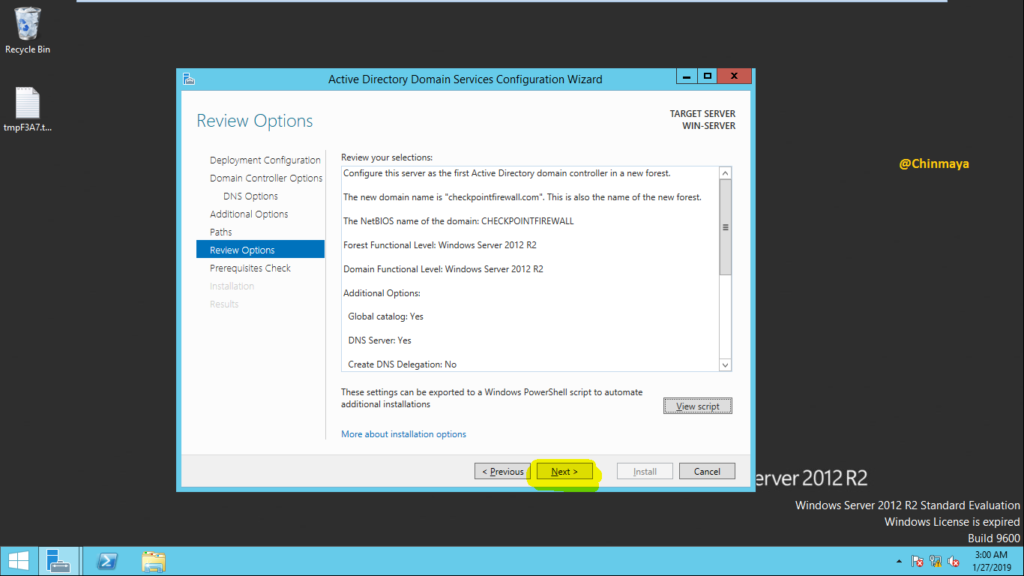The height and width of the screenshot is (576, 1024).
Task: Launch PowerShell from the taskbar
Action: pyautogui.click(x=107, y=561)
